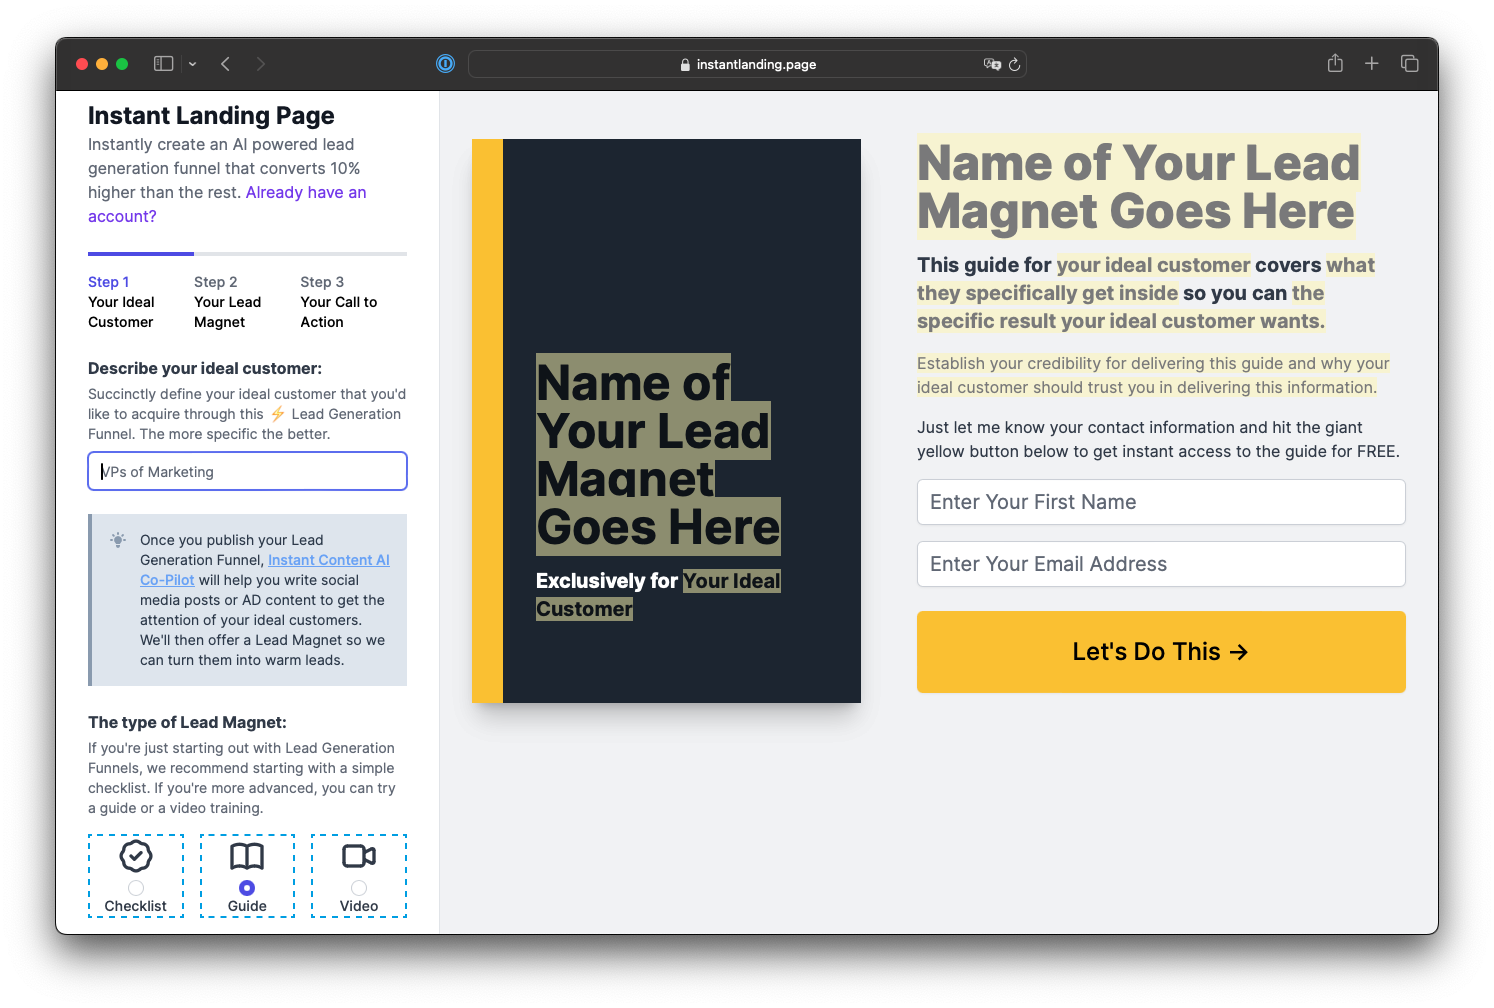Toggle the Safari sidebar icon

pyautogui.click(x=163, y=64)
